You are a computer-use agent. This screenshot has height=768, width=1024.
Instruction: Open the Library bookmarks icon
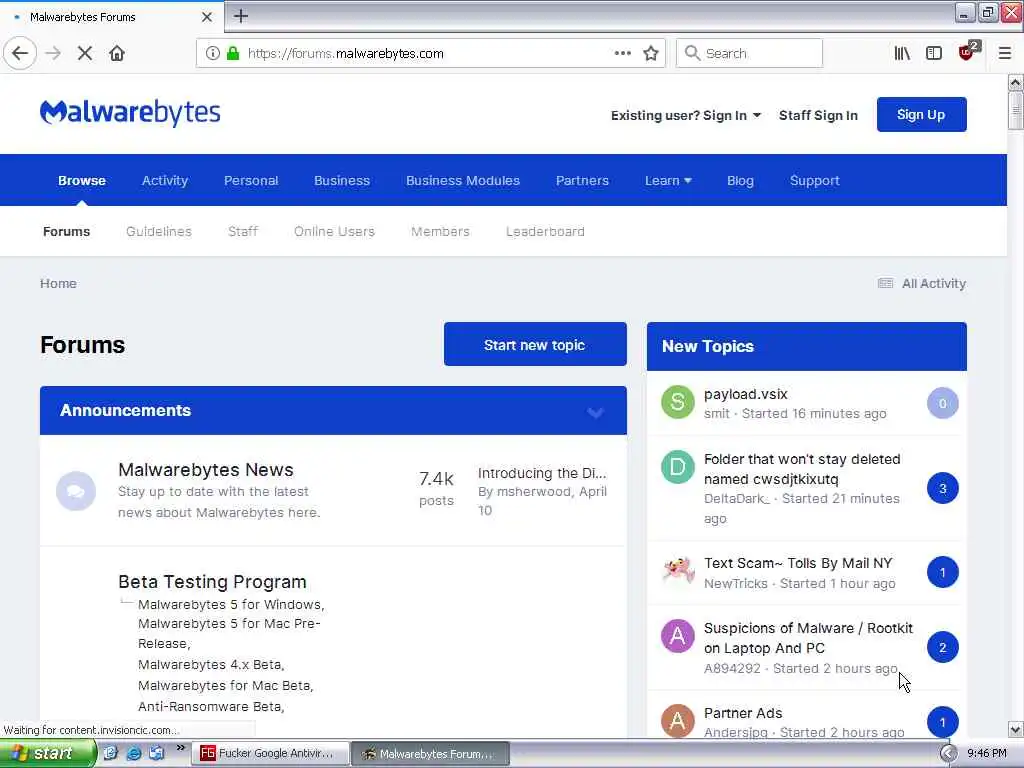point(902,54)
